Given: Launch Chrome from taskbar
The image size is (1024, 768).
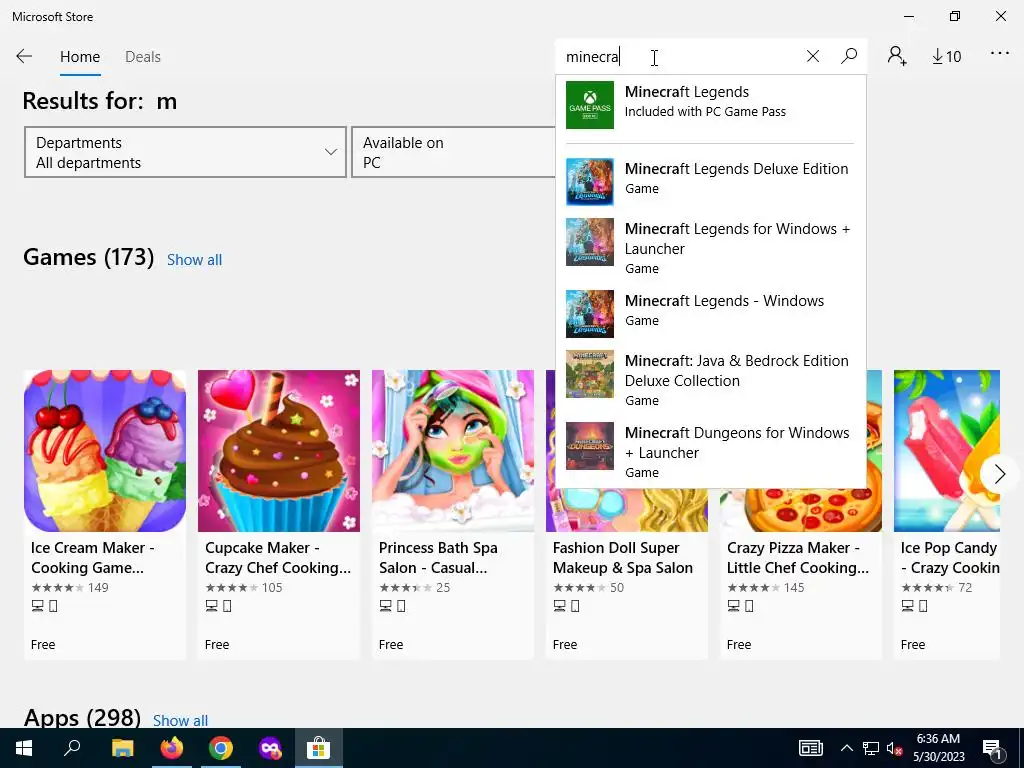Looking at the screenshot, I should click(x=221, y=748).
